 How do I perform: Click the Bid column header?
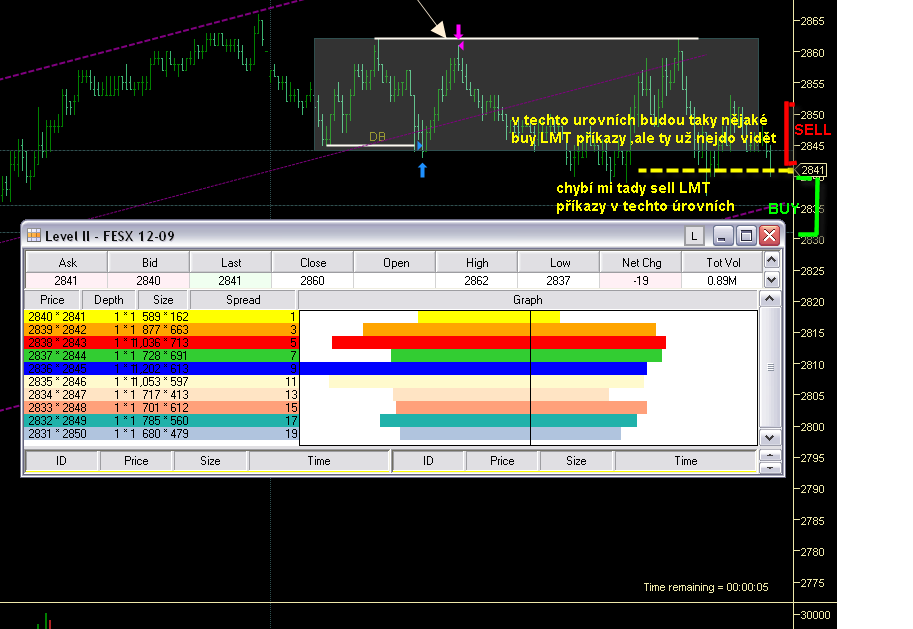point(149,263)
